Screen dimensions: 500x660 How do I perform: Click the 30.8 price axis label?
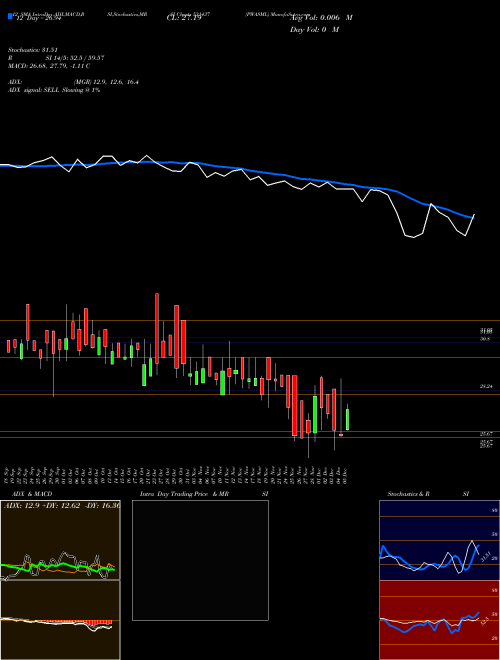click(486, 338)
